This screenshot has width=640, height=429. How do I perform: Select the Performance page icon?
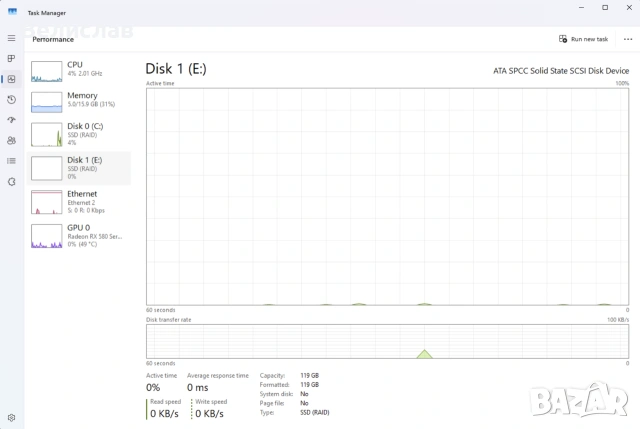pyautogui.click(x=11, y=79)
